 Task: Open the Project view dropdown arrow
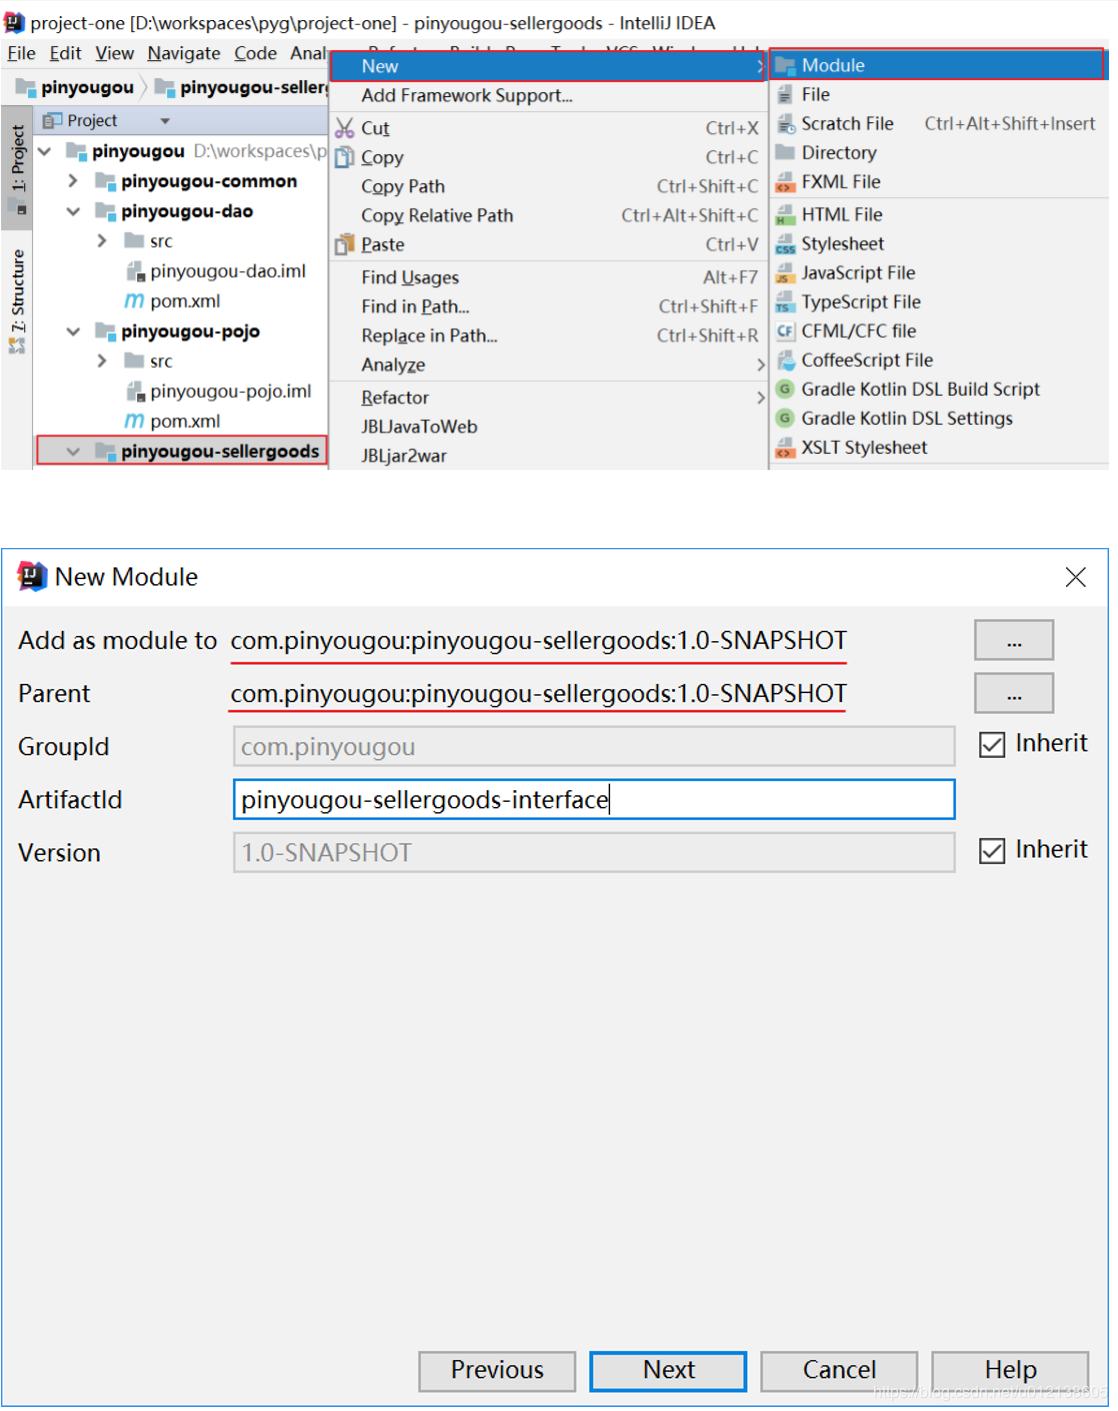point(165,120)
